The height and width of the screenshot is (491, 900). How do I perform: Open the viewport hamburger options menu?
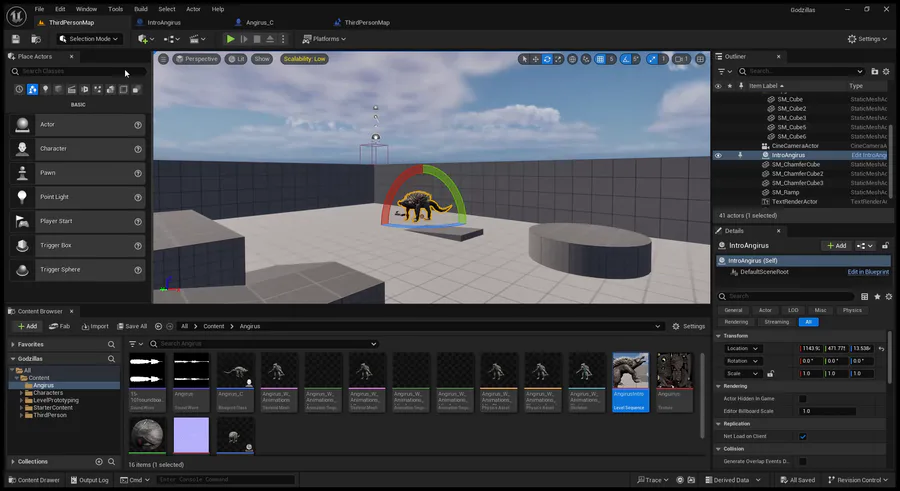coord(164,59)
